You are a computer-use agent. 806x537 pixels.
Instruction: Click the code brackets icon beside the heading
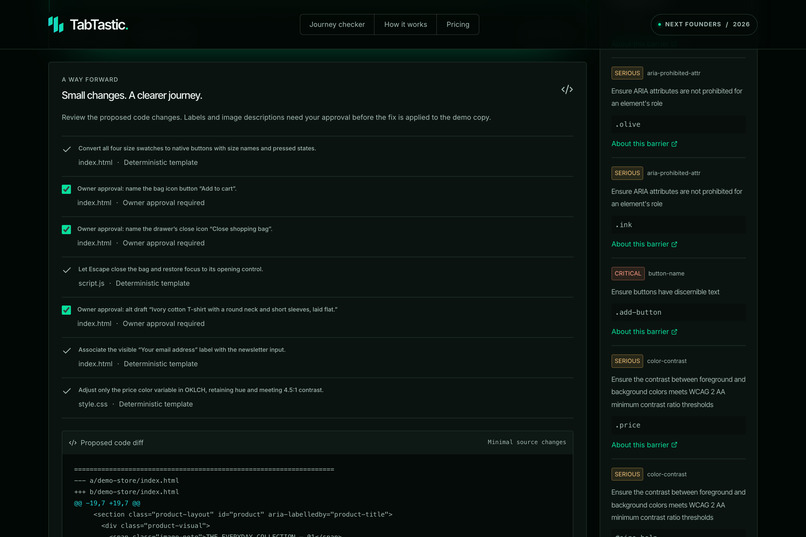(566, 89)
